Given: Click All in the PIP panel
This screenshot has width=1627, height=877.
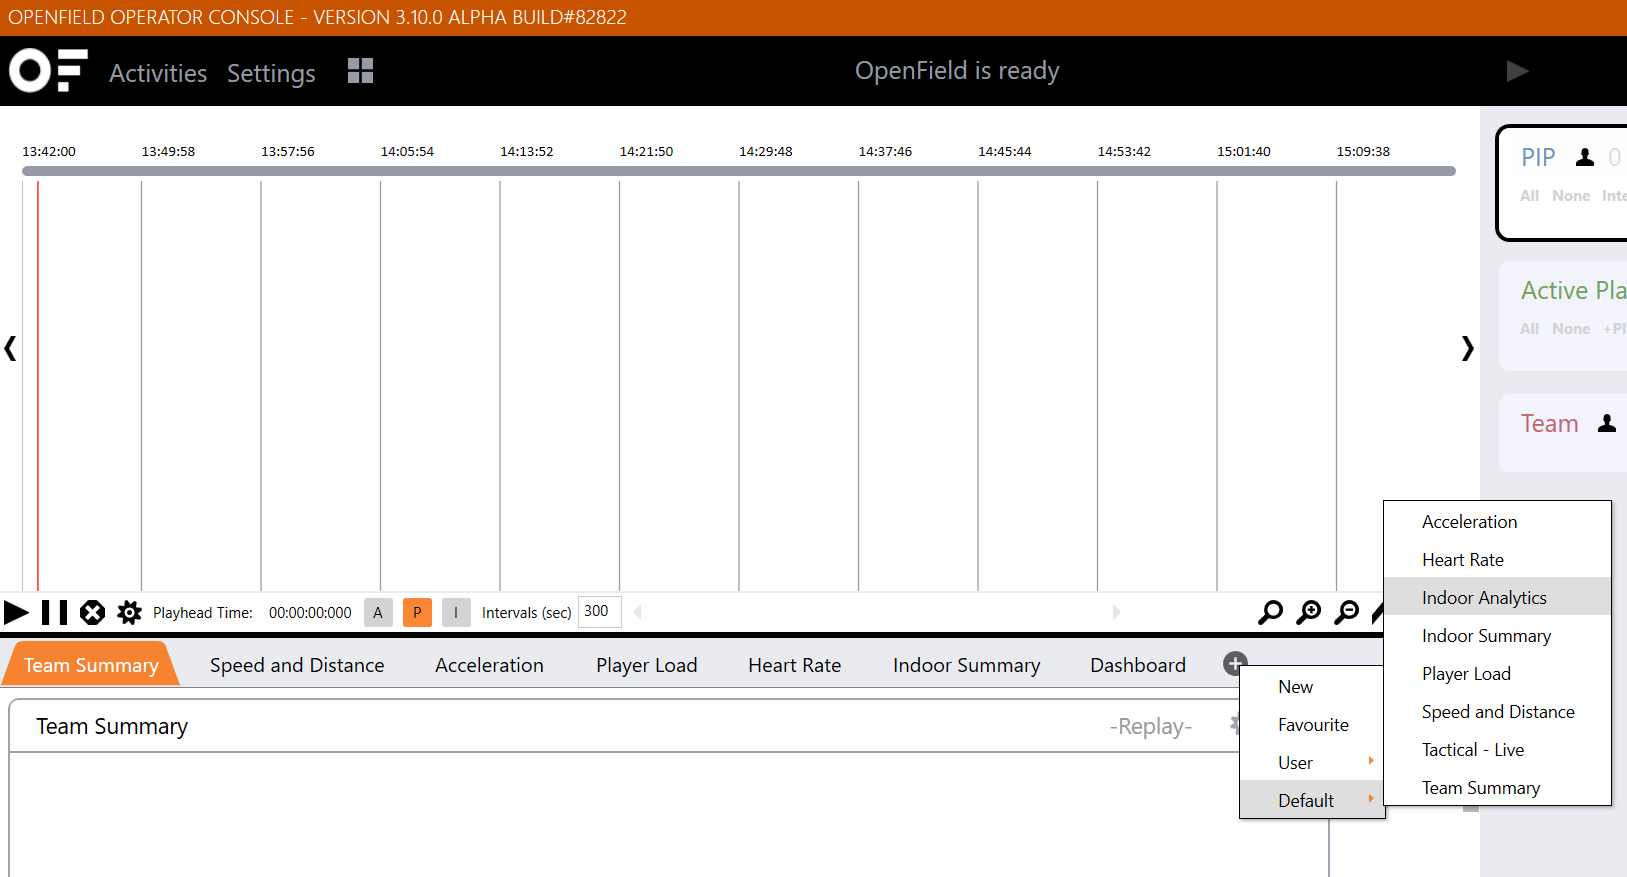Looking at the screenshot, I should [1529, 196].
